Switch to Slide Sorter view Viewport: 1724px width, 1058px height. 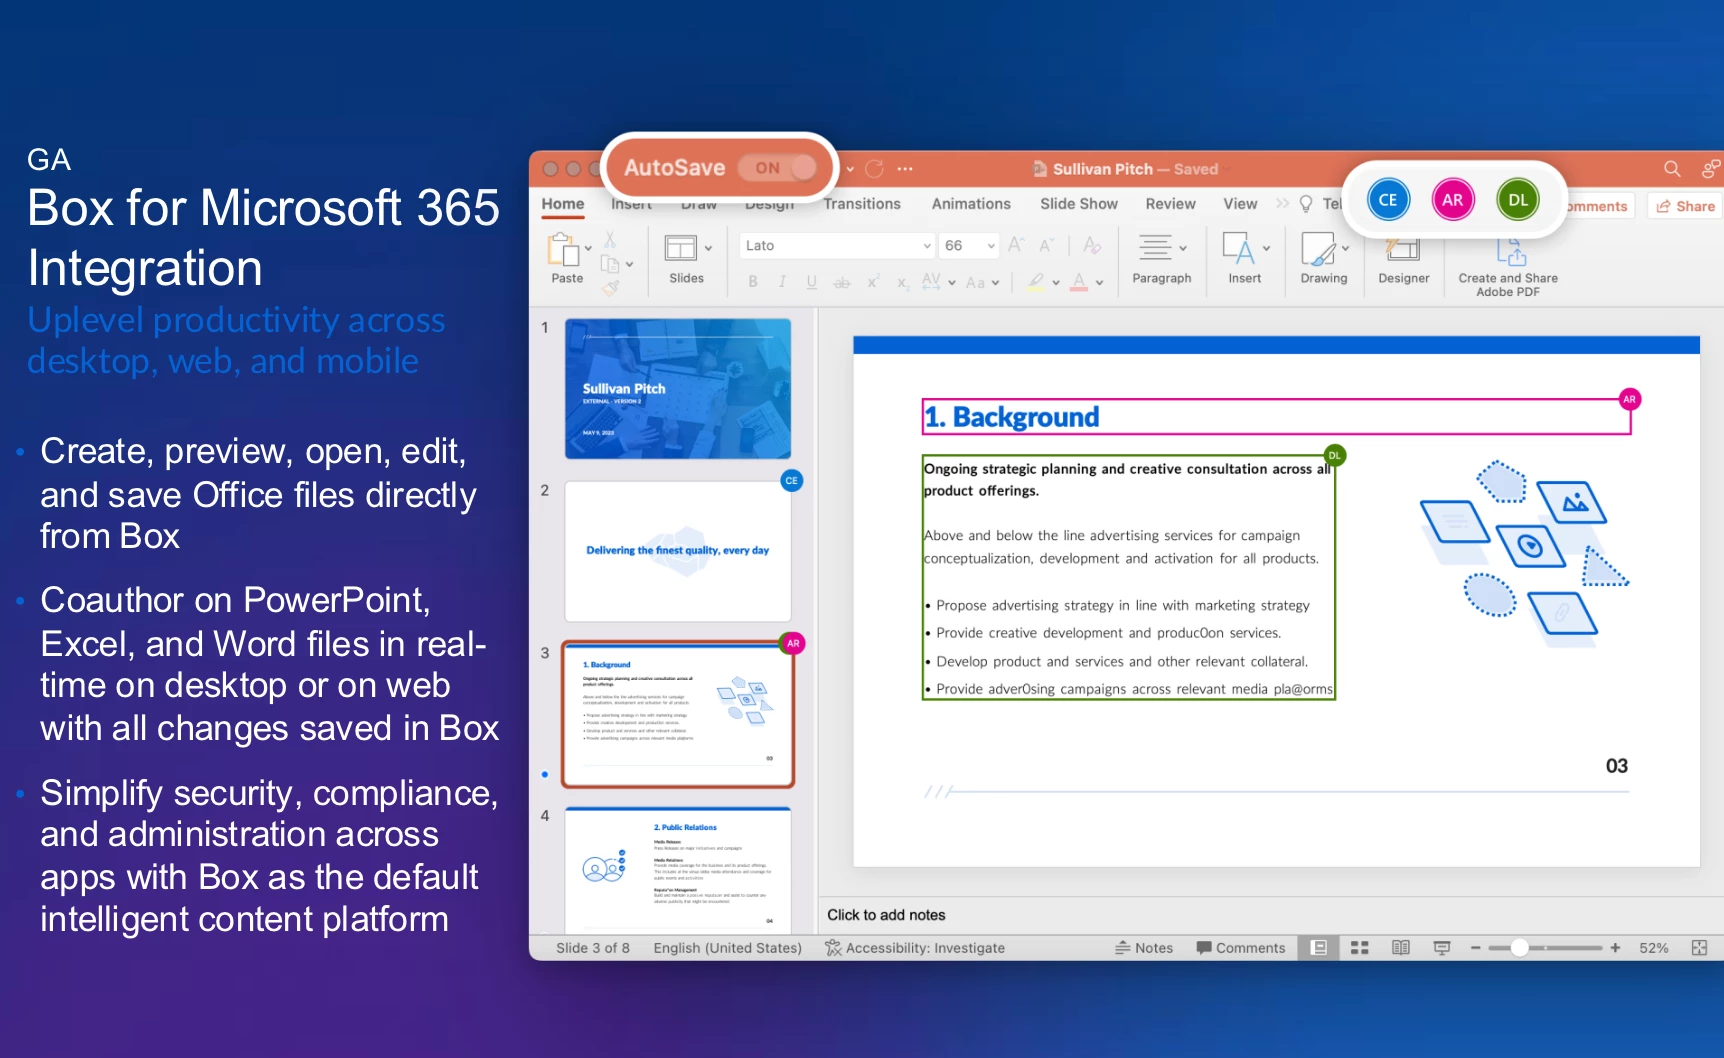tap(1359, 948)
